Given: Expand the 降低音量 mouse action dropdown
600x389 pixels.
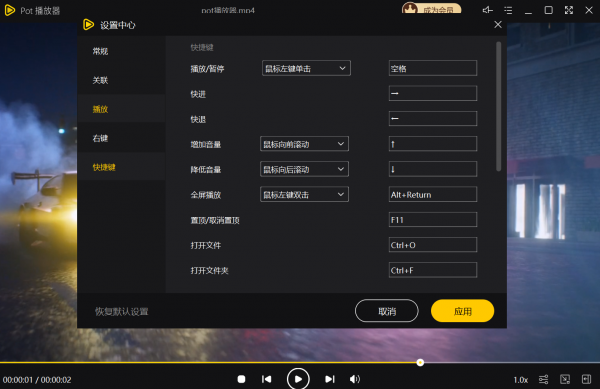Looking at the screenshot, I should (x=304, y=169).
